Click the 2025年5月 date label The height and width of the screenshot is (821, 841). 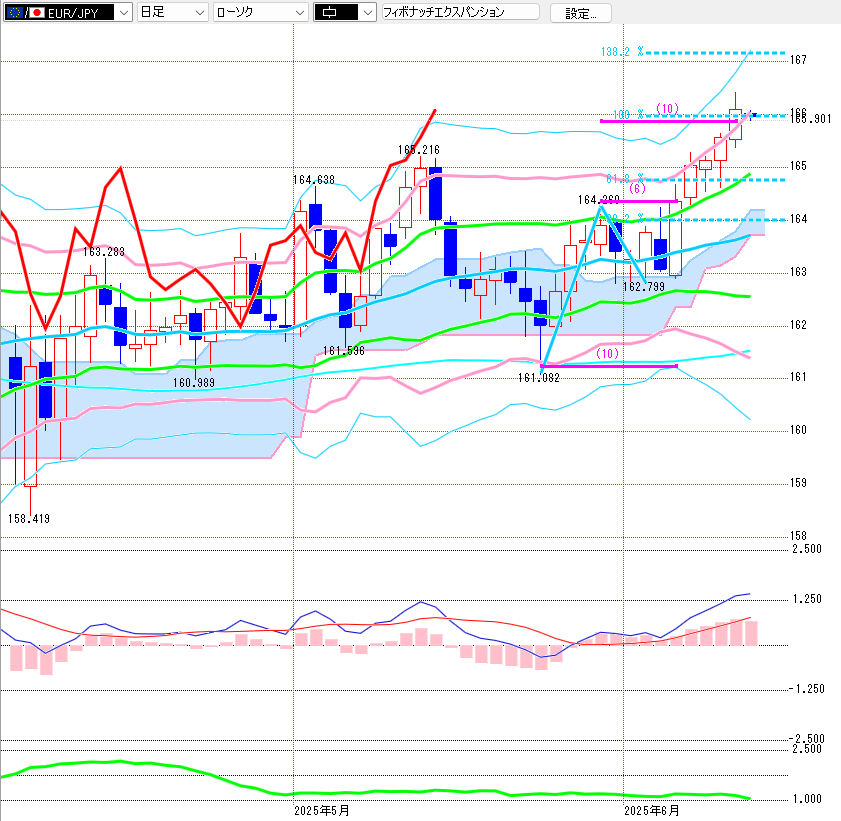coord(322,810)
